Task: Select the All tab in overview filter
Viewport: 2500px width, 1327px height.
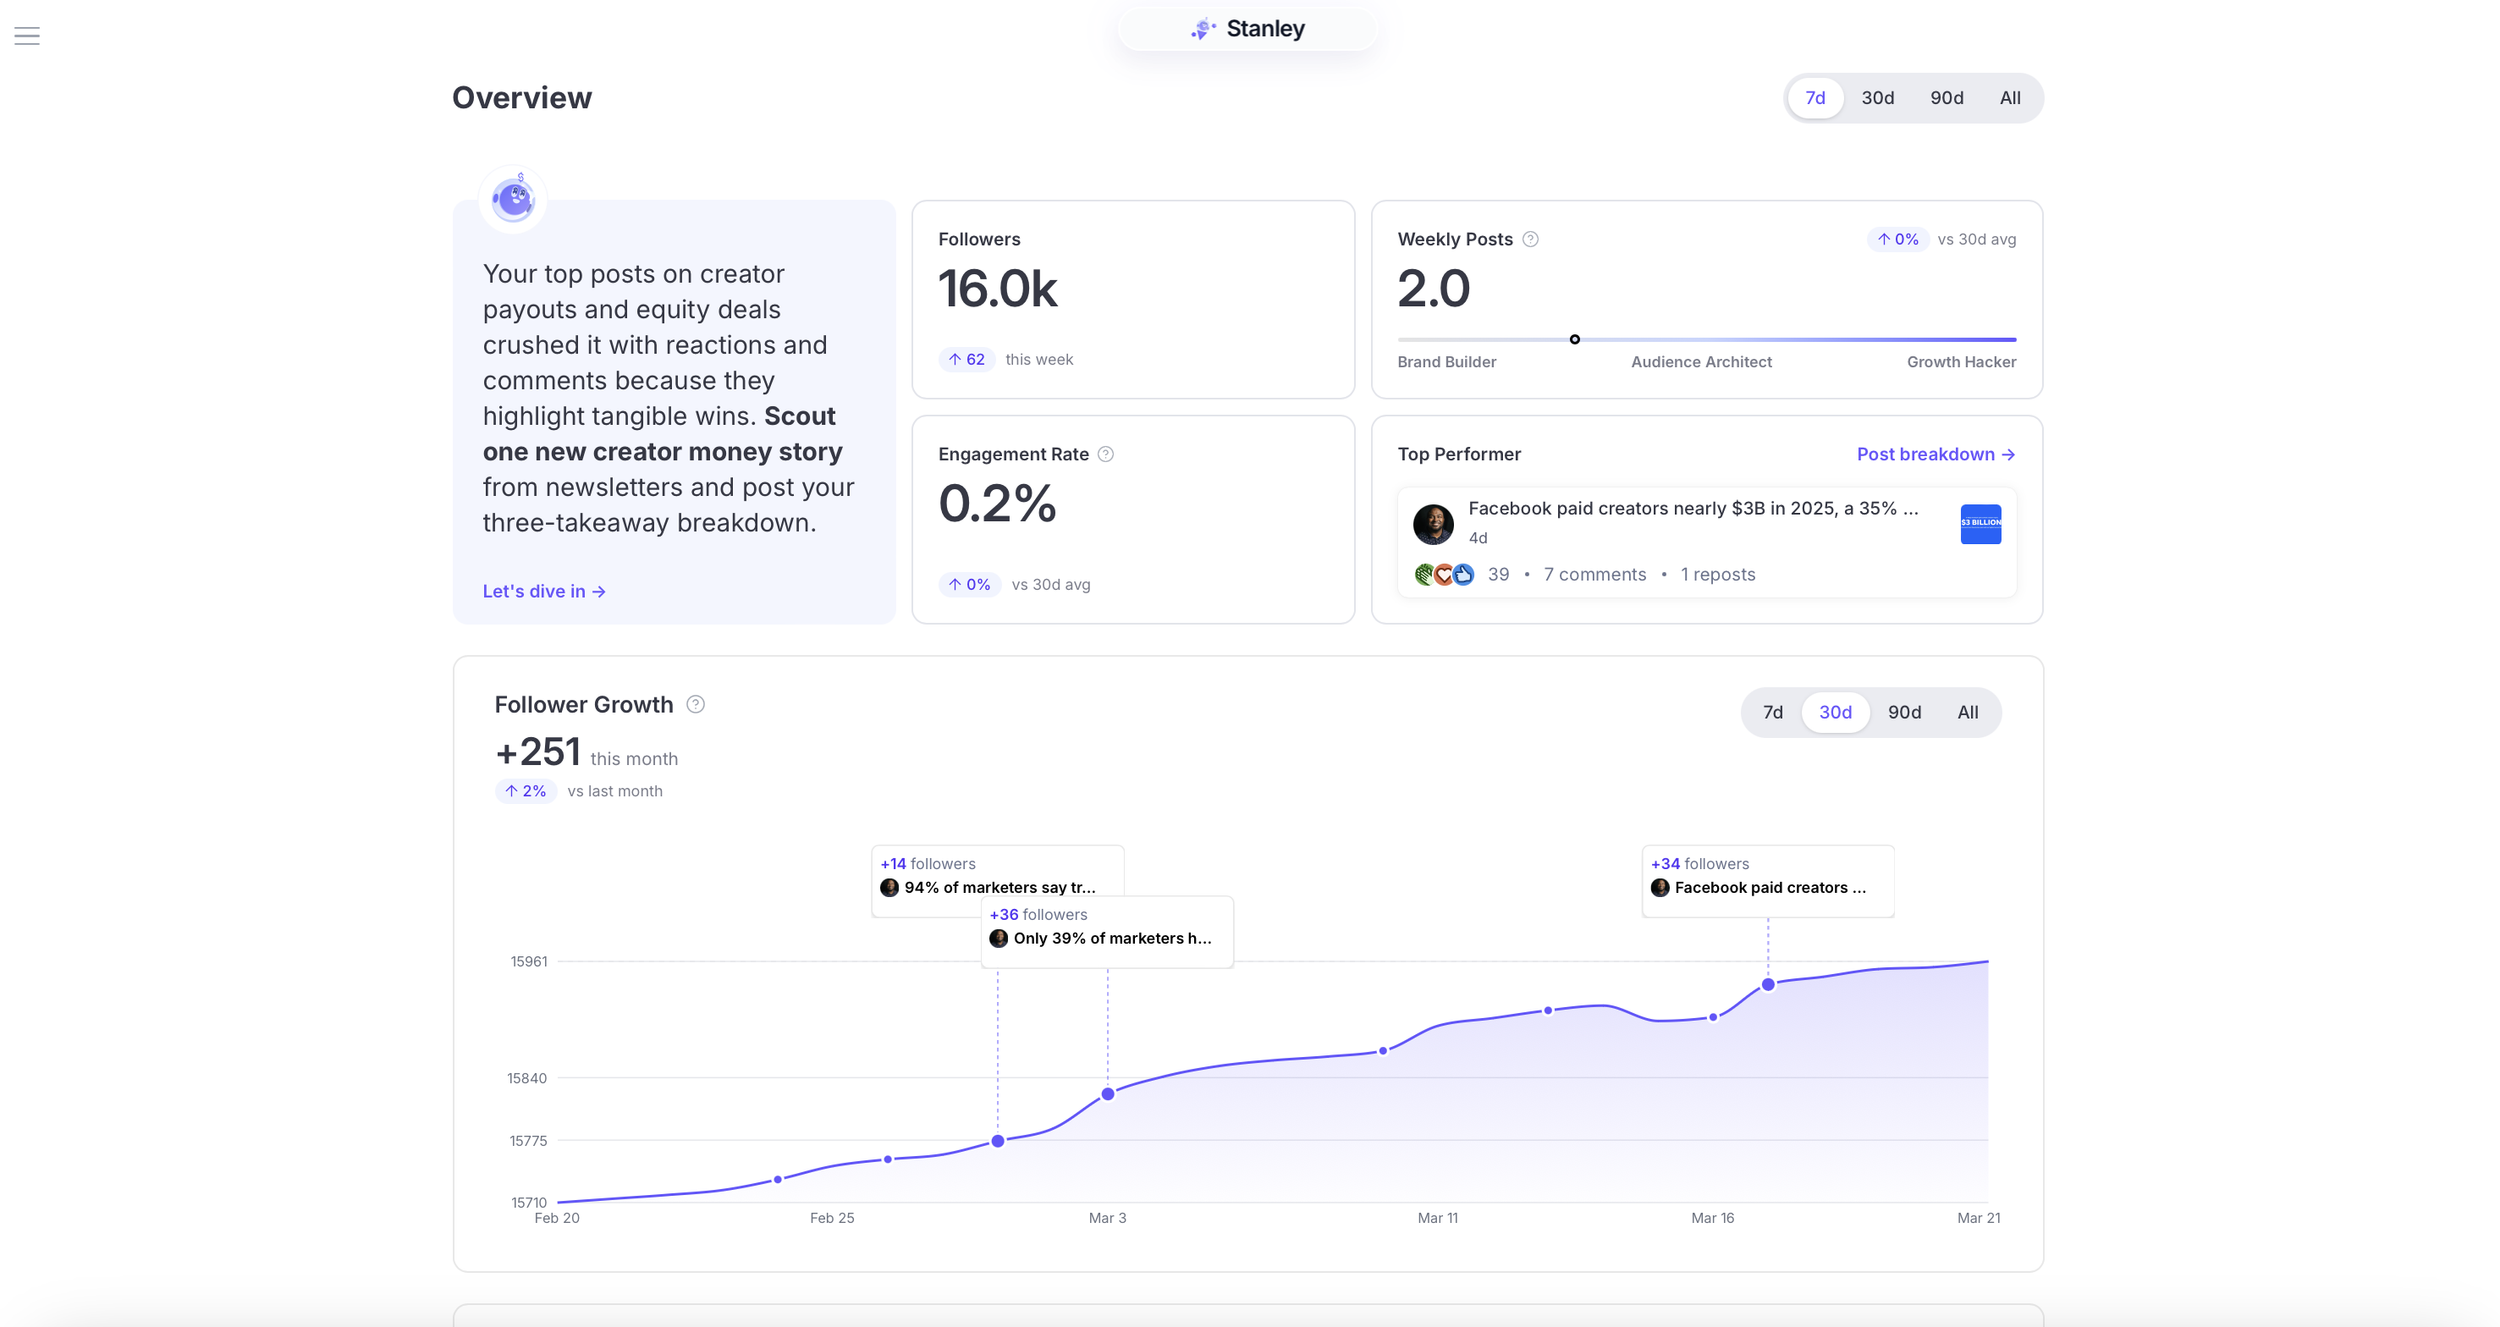Action: click(2009, 97)
